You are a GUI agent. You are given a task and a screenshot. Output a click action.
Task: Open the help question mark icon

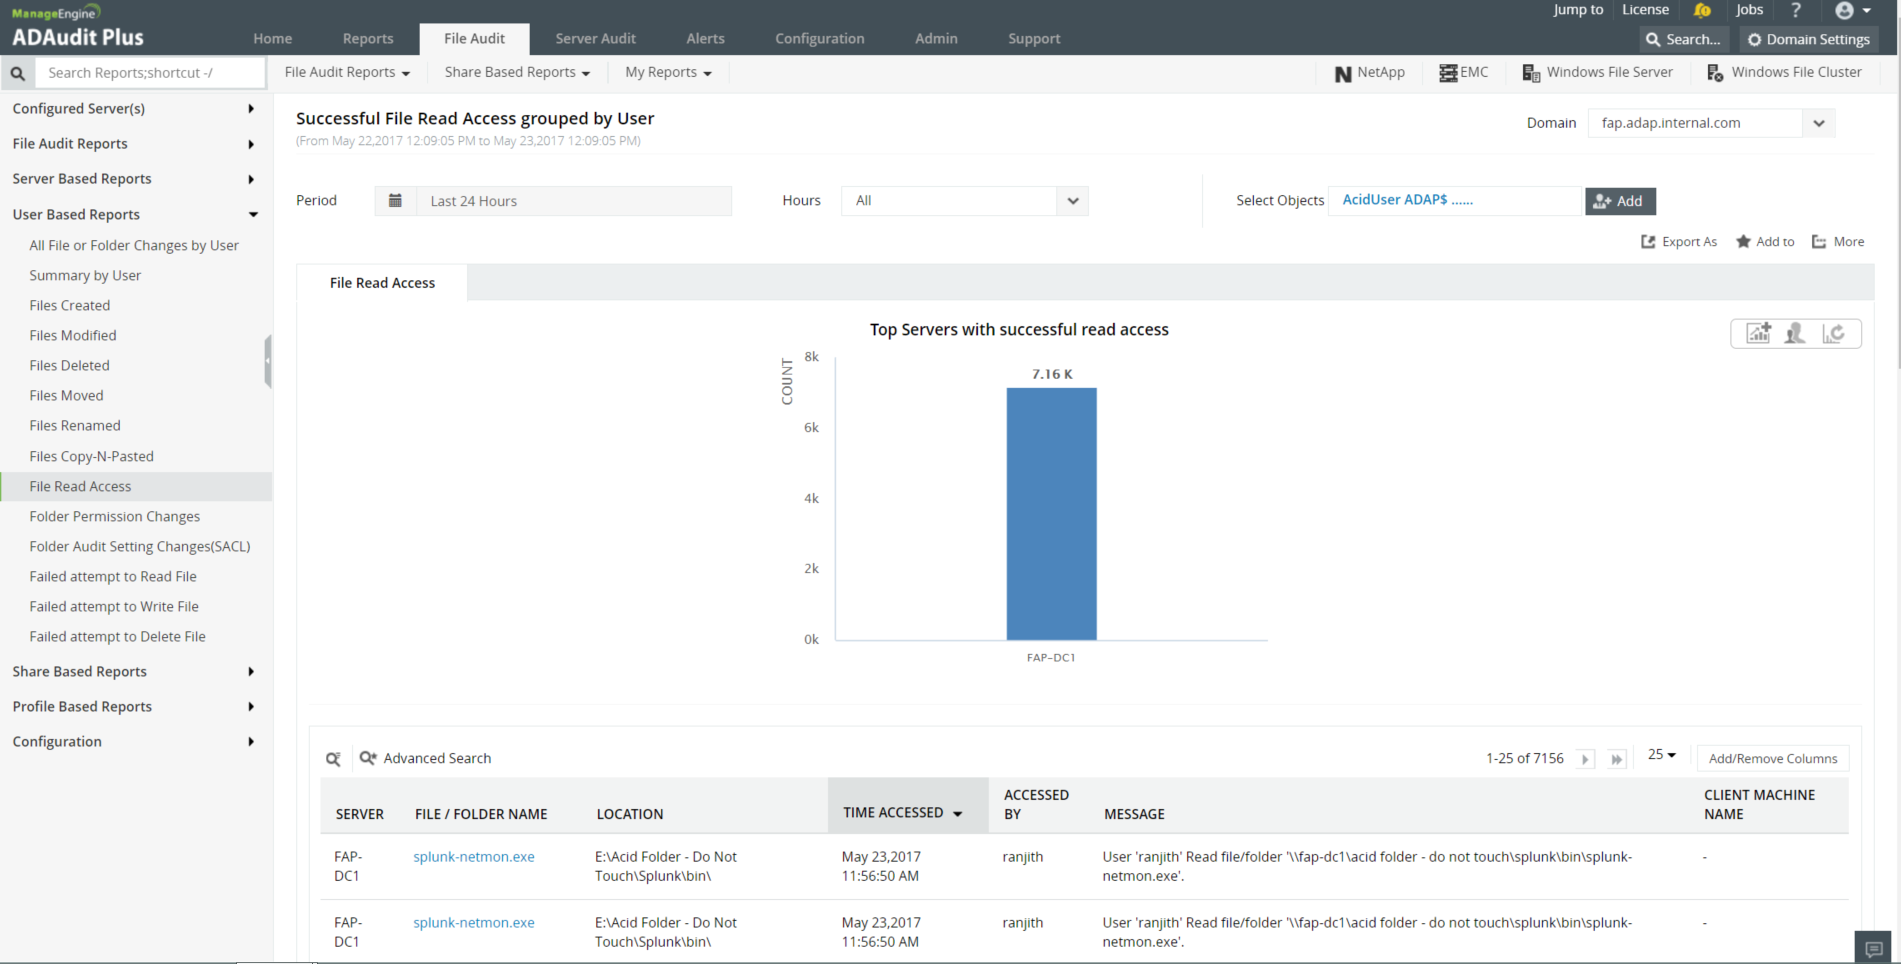1796,11
